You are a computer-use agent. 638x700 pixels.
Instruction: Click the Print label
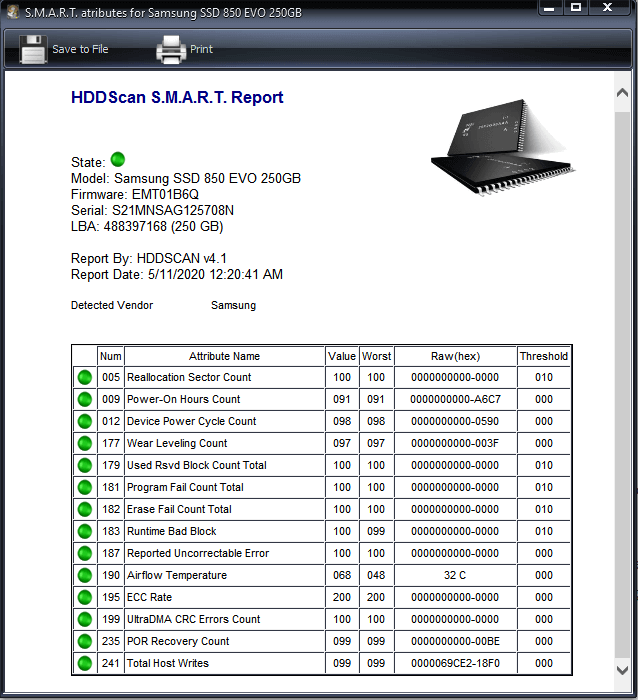(201, 49)
